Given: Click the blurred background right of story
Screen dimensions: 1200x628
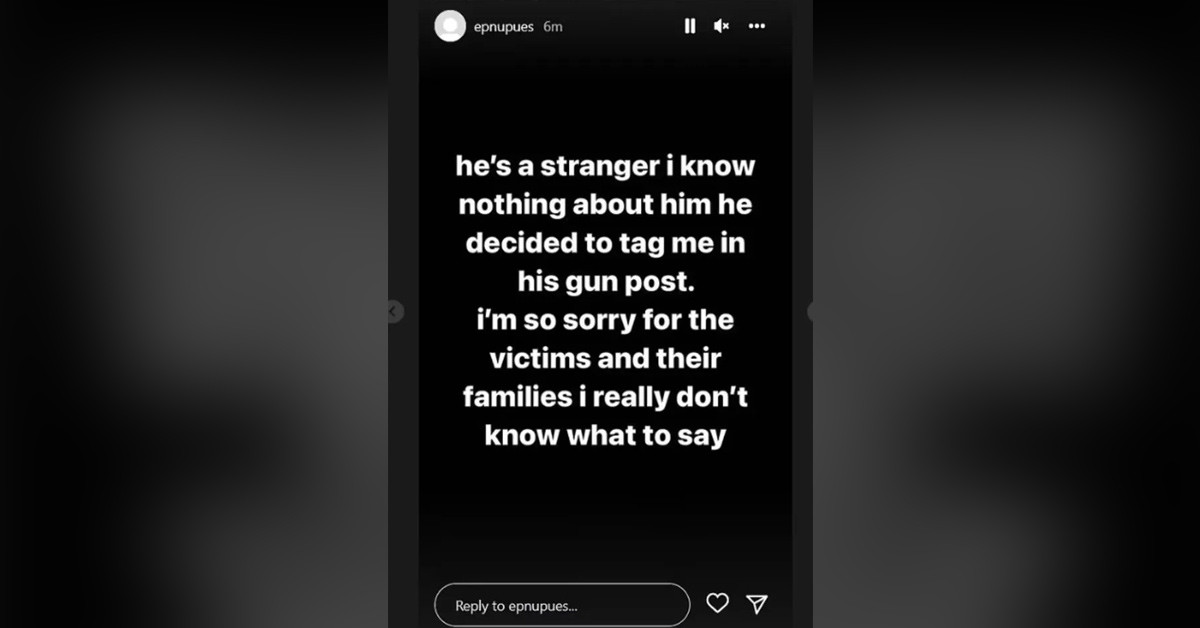Looking at the screenshot, I should coord(1006,314).
